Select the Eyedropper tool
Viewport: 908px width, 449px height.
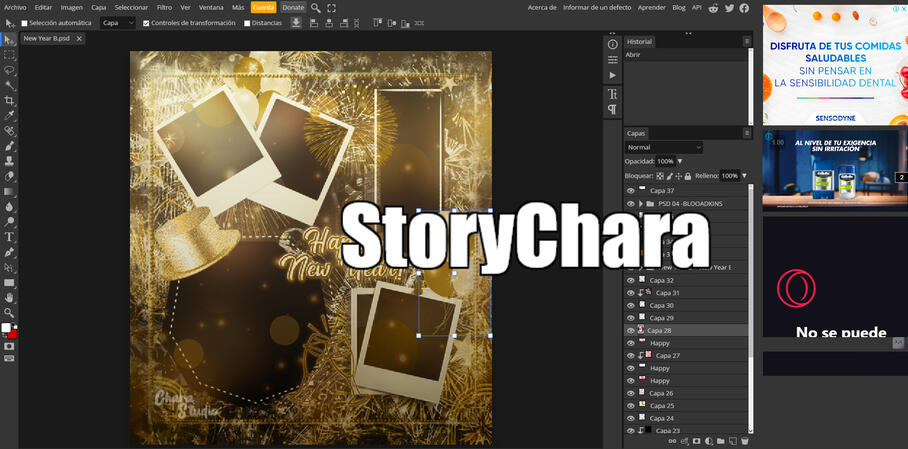click(x=9, y=115)
